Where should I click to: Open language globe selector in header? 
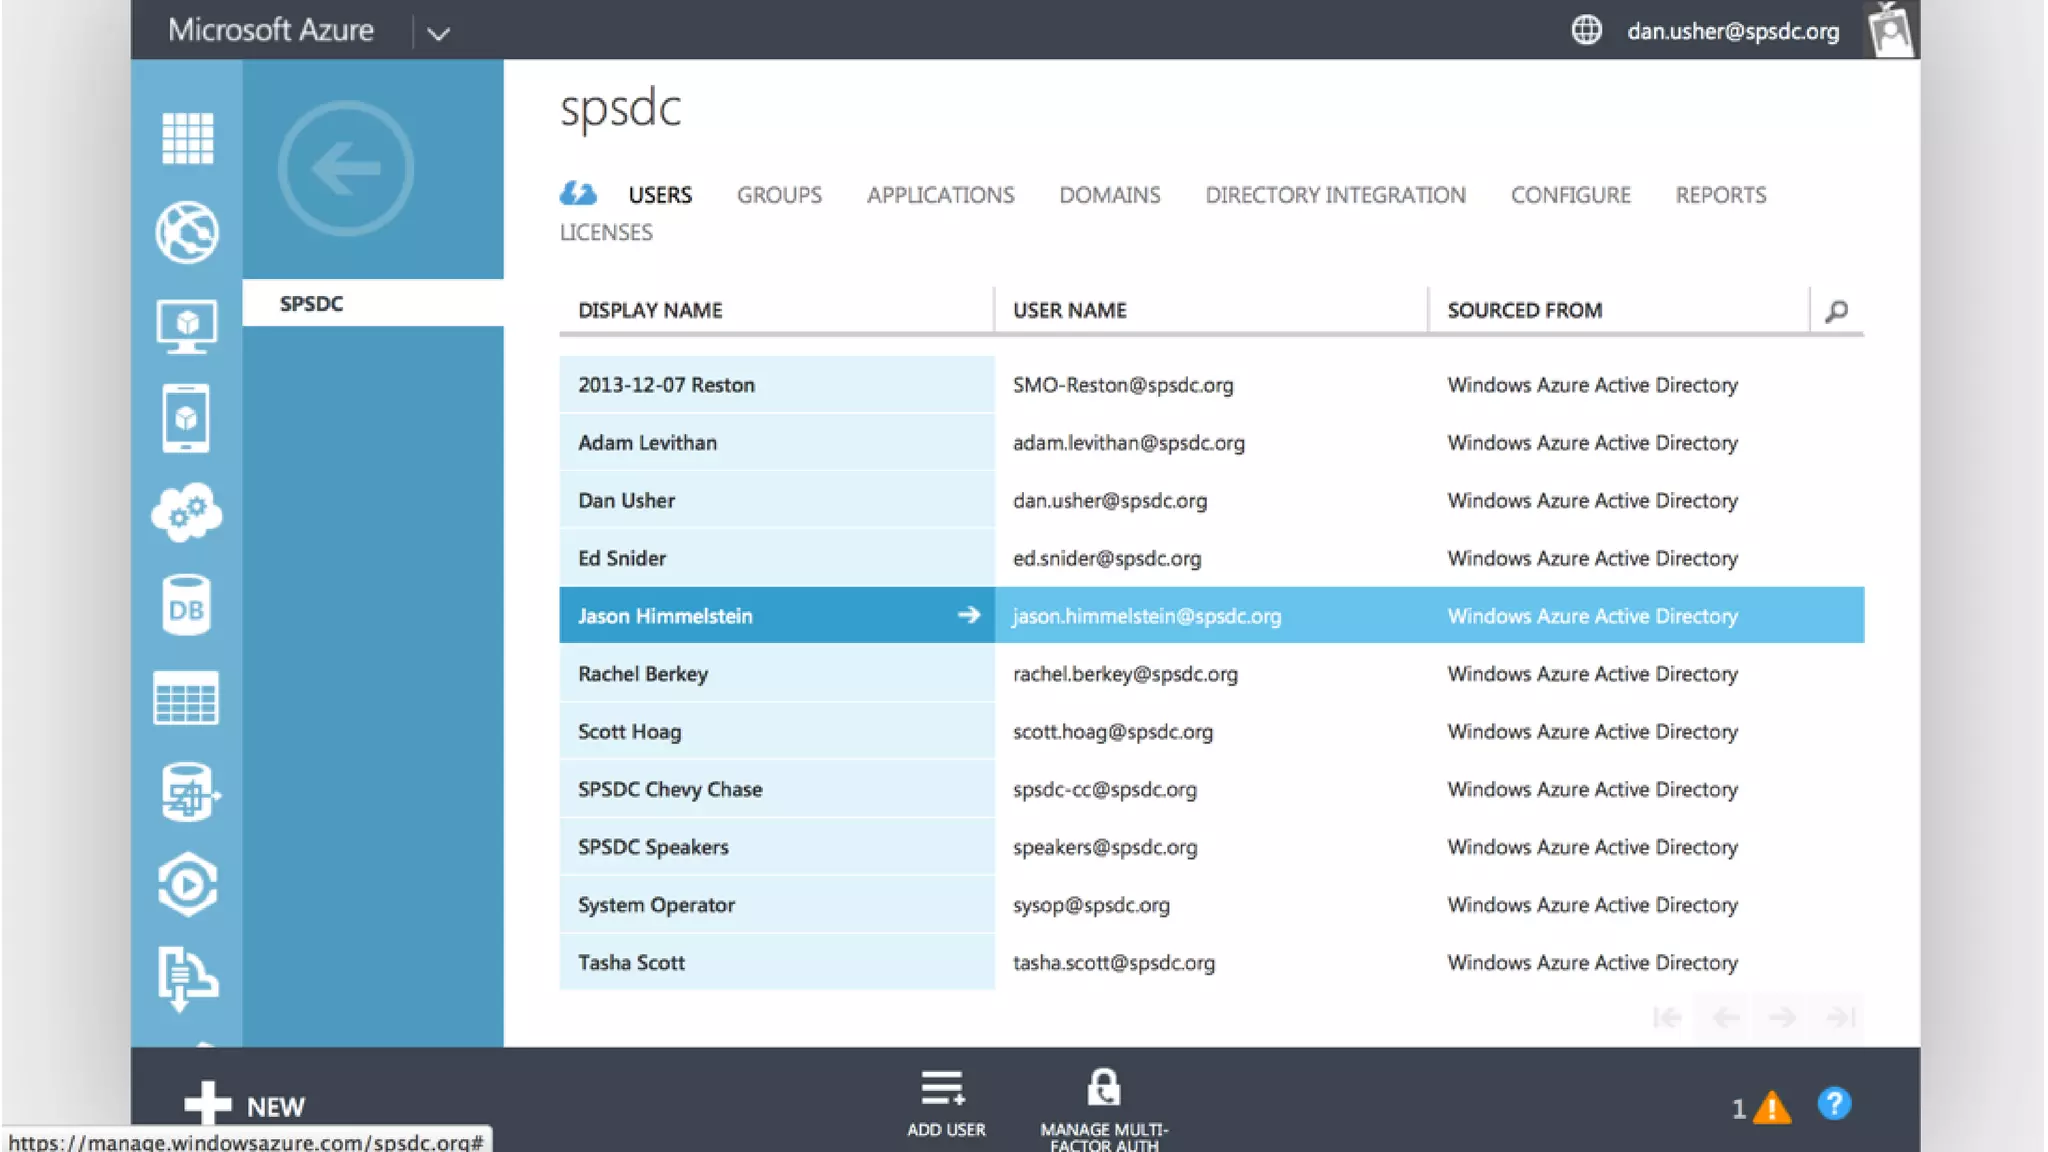click(x=1586, y=30)
